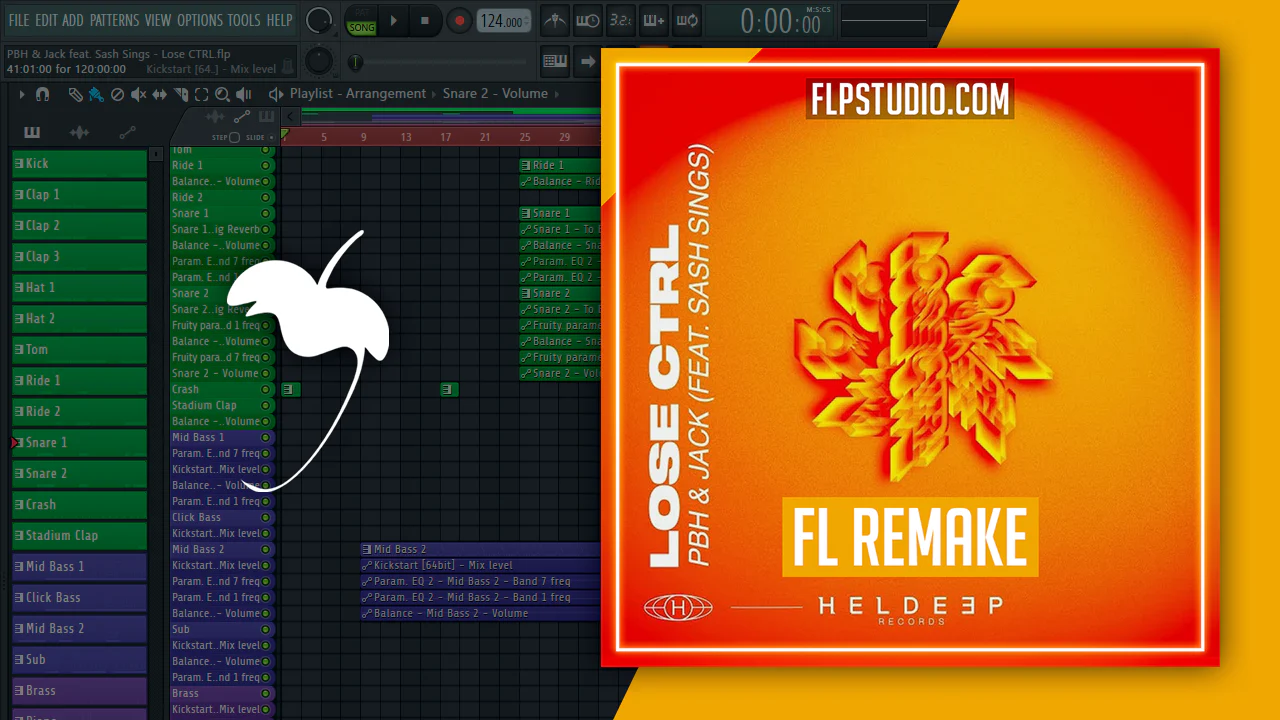Open the FILE menu

19,20
